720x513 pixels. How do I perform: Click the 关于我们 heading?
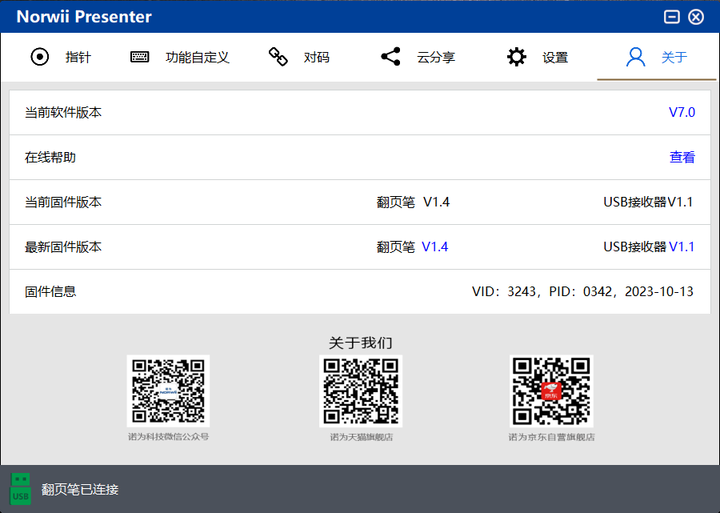(x=360, y=343)
